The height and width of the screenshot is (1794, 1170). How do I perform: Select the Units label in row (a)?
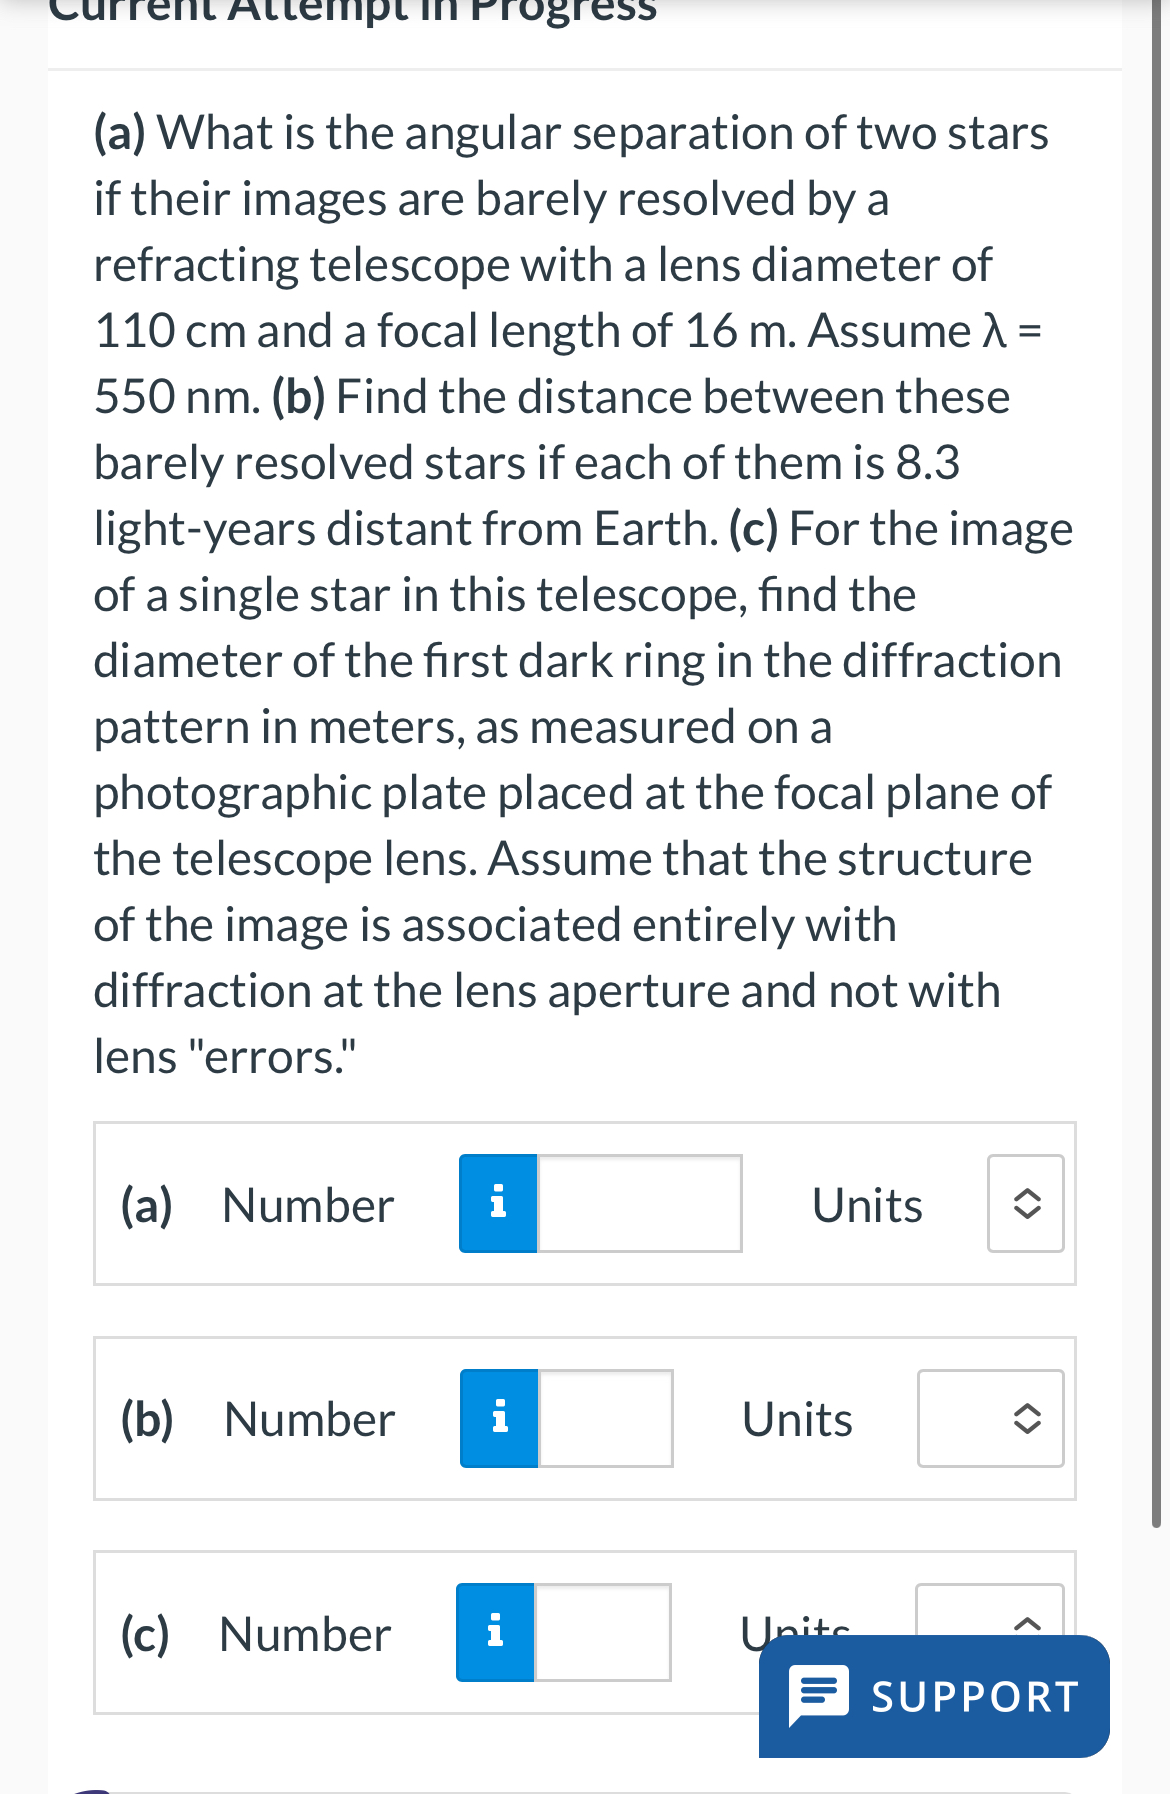point(866,1203)
